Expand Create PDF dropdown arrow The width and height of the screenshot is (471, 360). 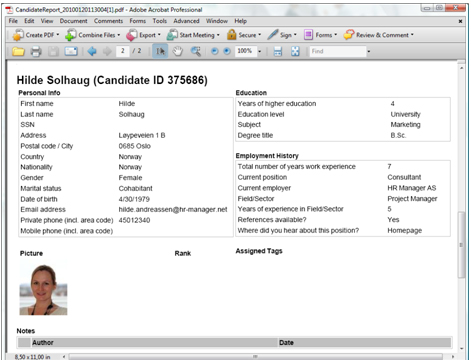tap(58, 35)
